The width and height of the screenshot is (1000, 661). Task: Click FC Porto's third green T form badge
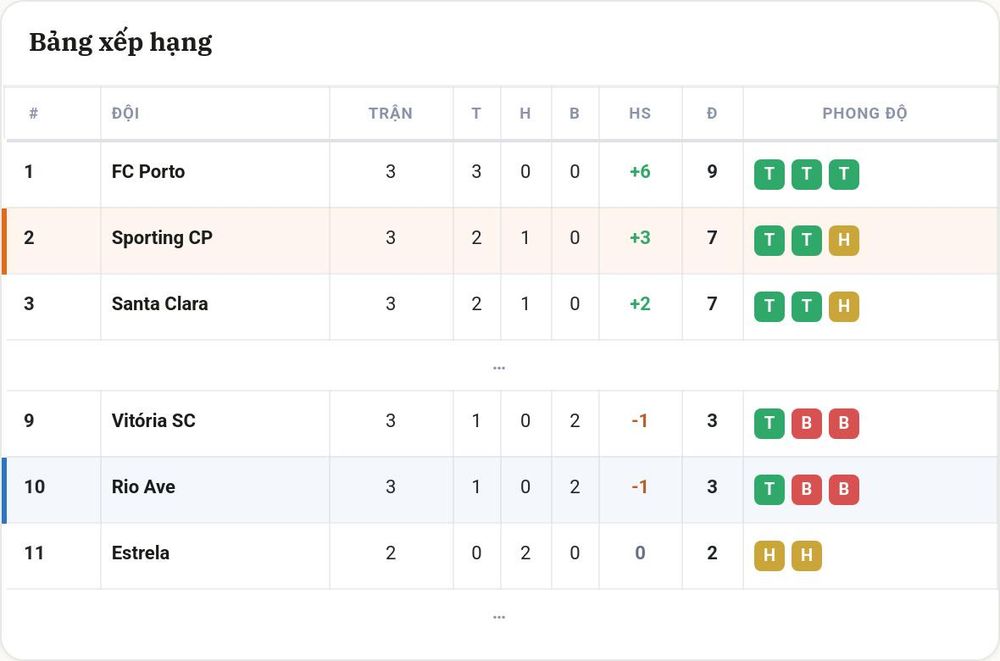point(844,174)
